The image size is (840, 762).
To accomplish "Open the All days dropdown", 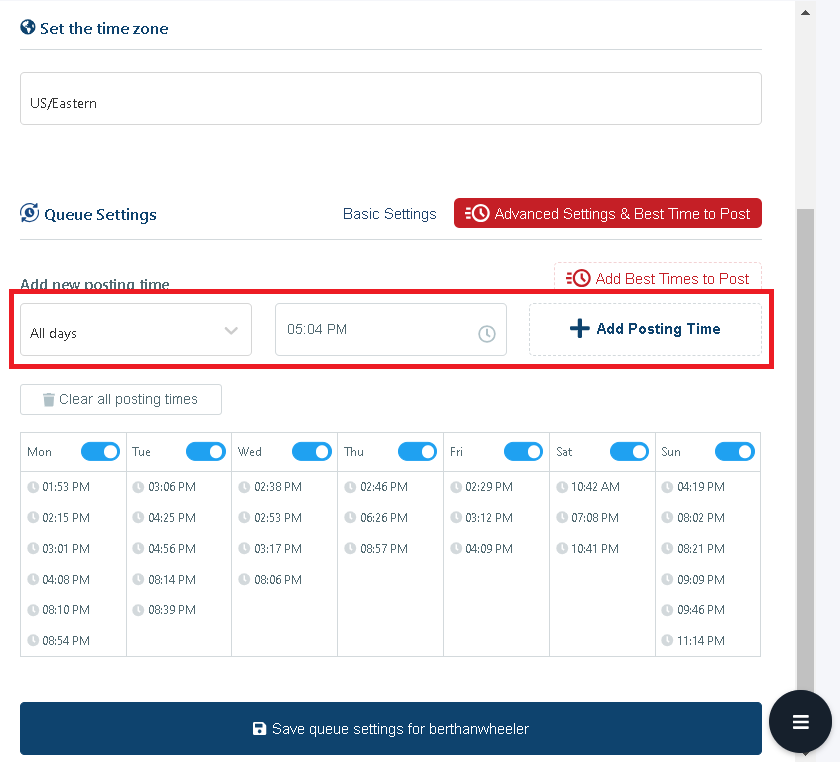I will point(135,329).
